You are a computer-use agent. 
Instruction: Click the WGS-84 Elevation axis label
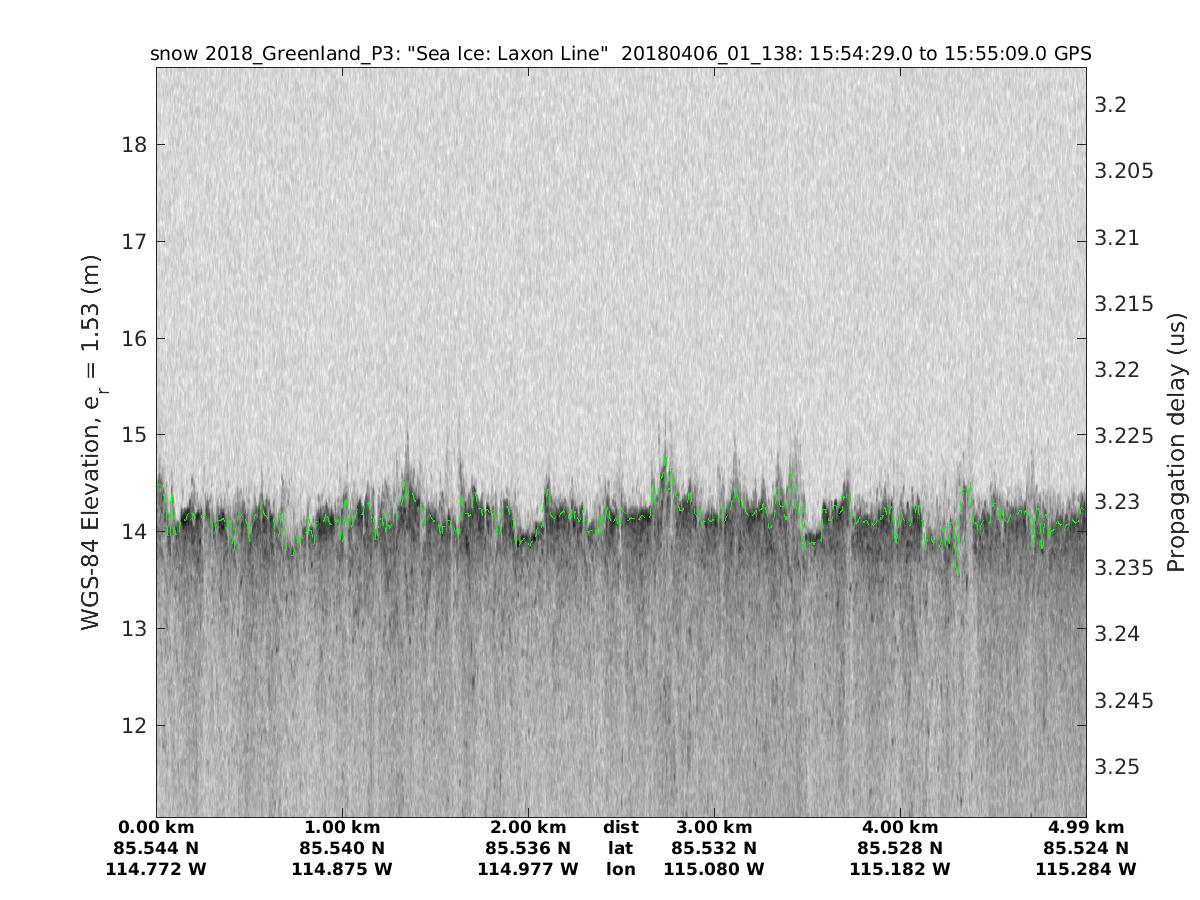pyautogui.click(x=92, y=442)
